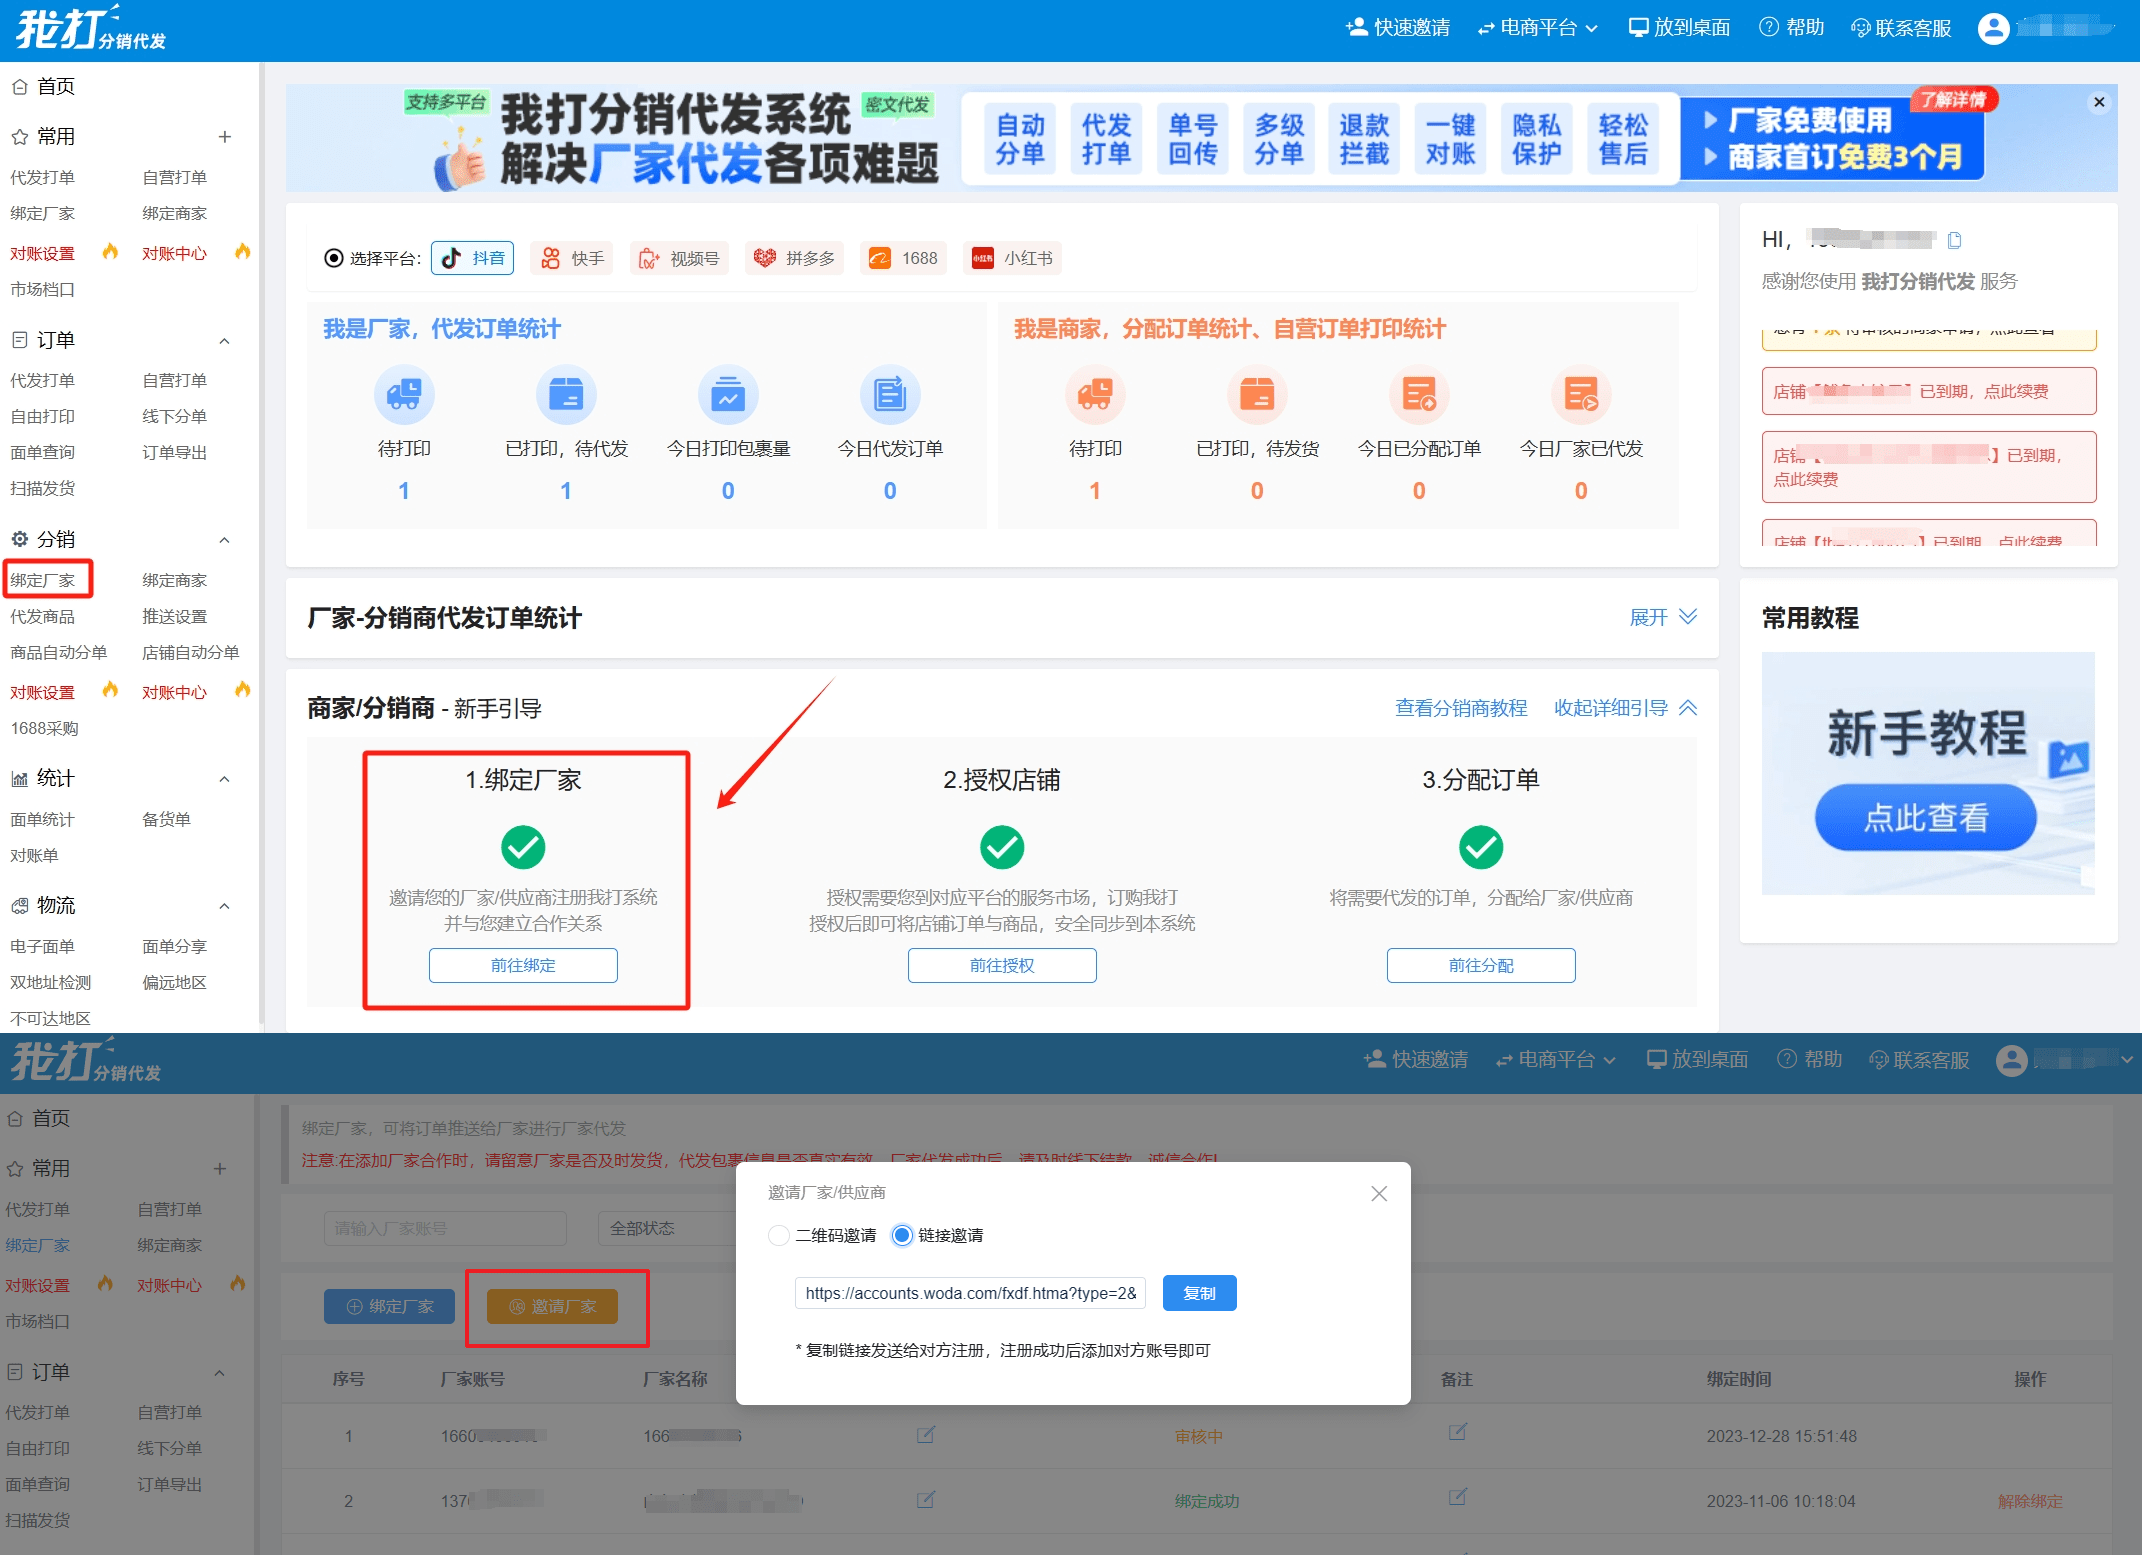
Task: Open 1688采购 in the sidebar
Action: pos(44,729)
